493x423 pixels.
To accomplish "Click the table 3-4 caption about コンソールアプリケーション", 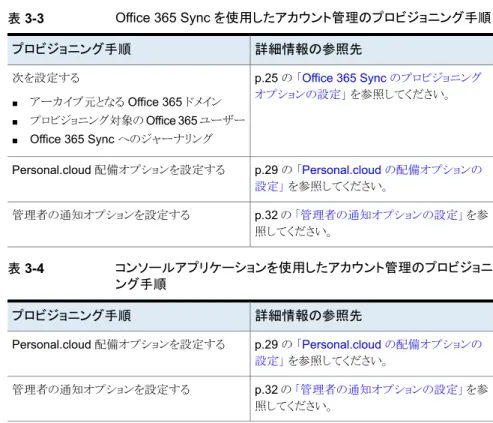I will click(303, 276).
